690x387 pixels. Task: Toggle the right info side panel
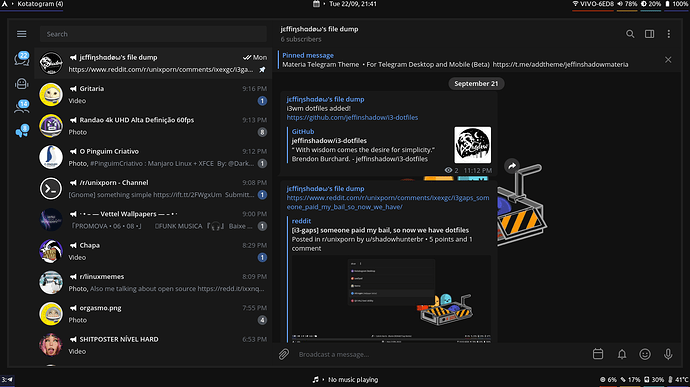click(x=650, y=34)
